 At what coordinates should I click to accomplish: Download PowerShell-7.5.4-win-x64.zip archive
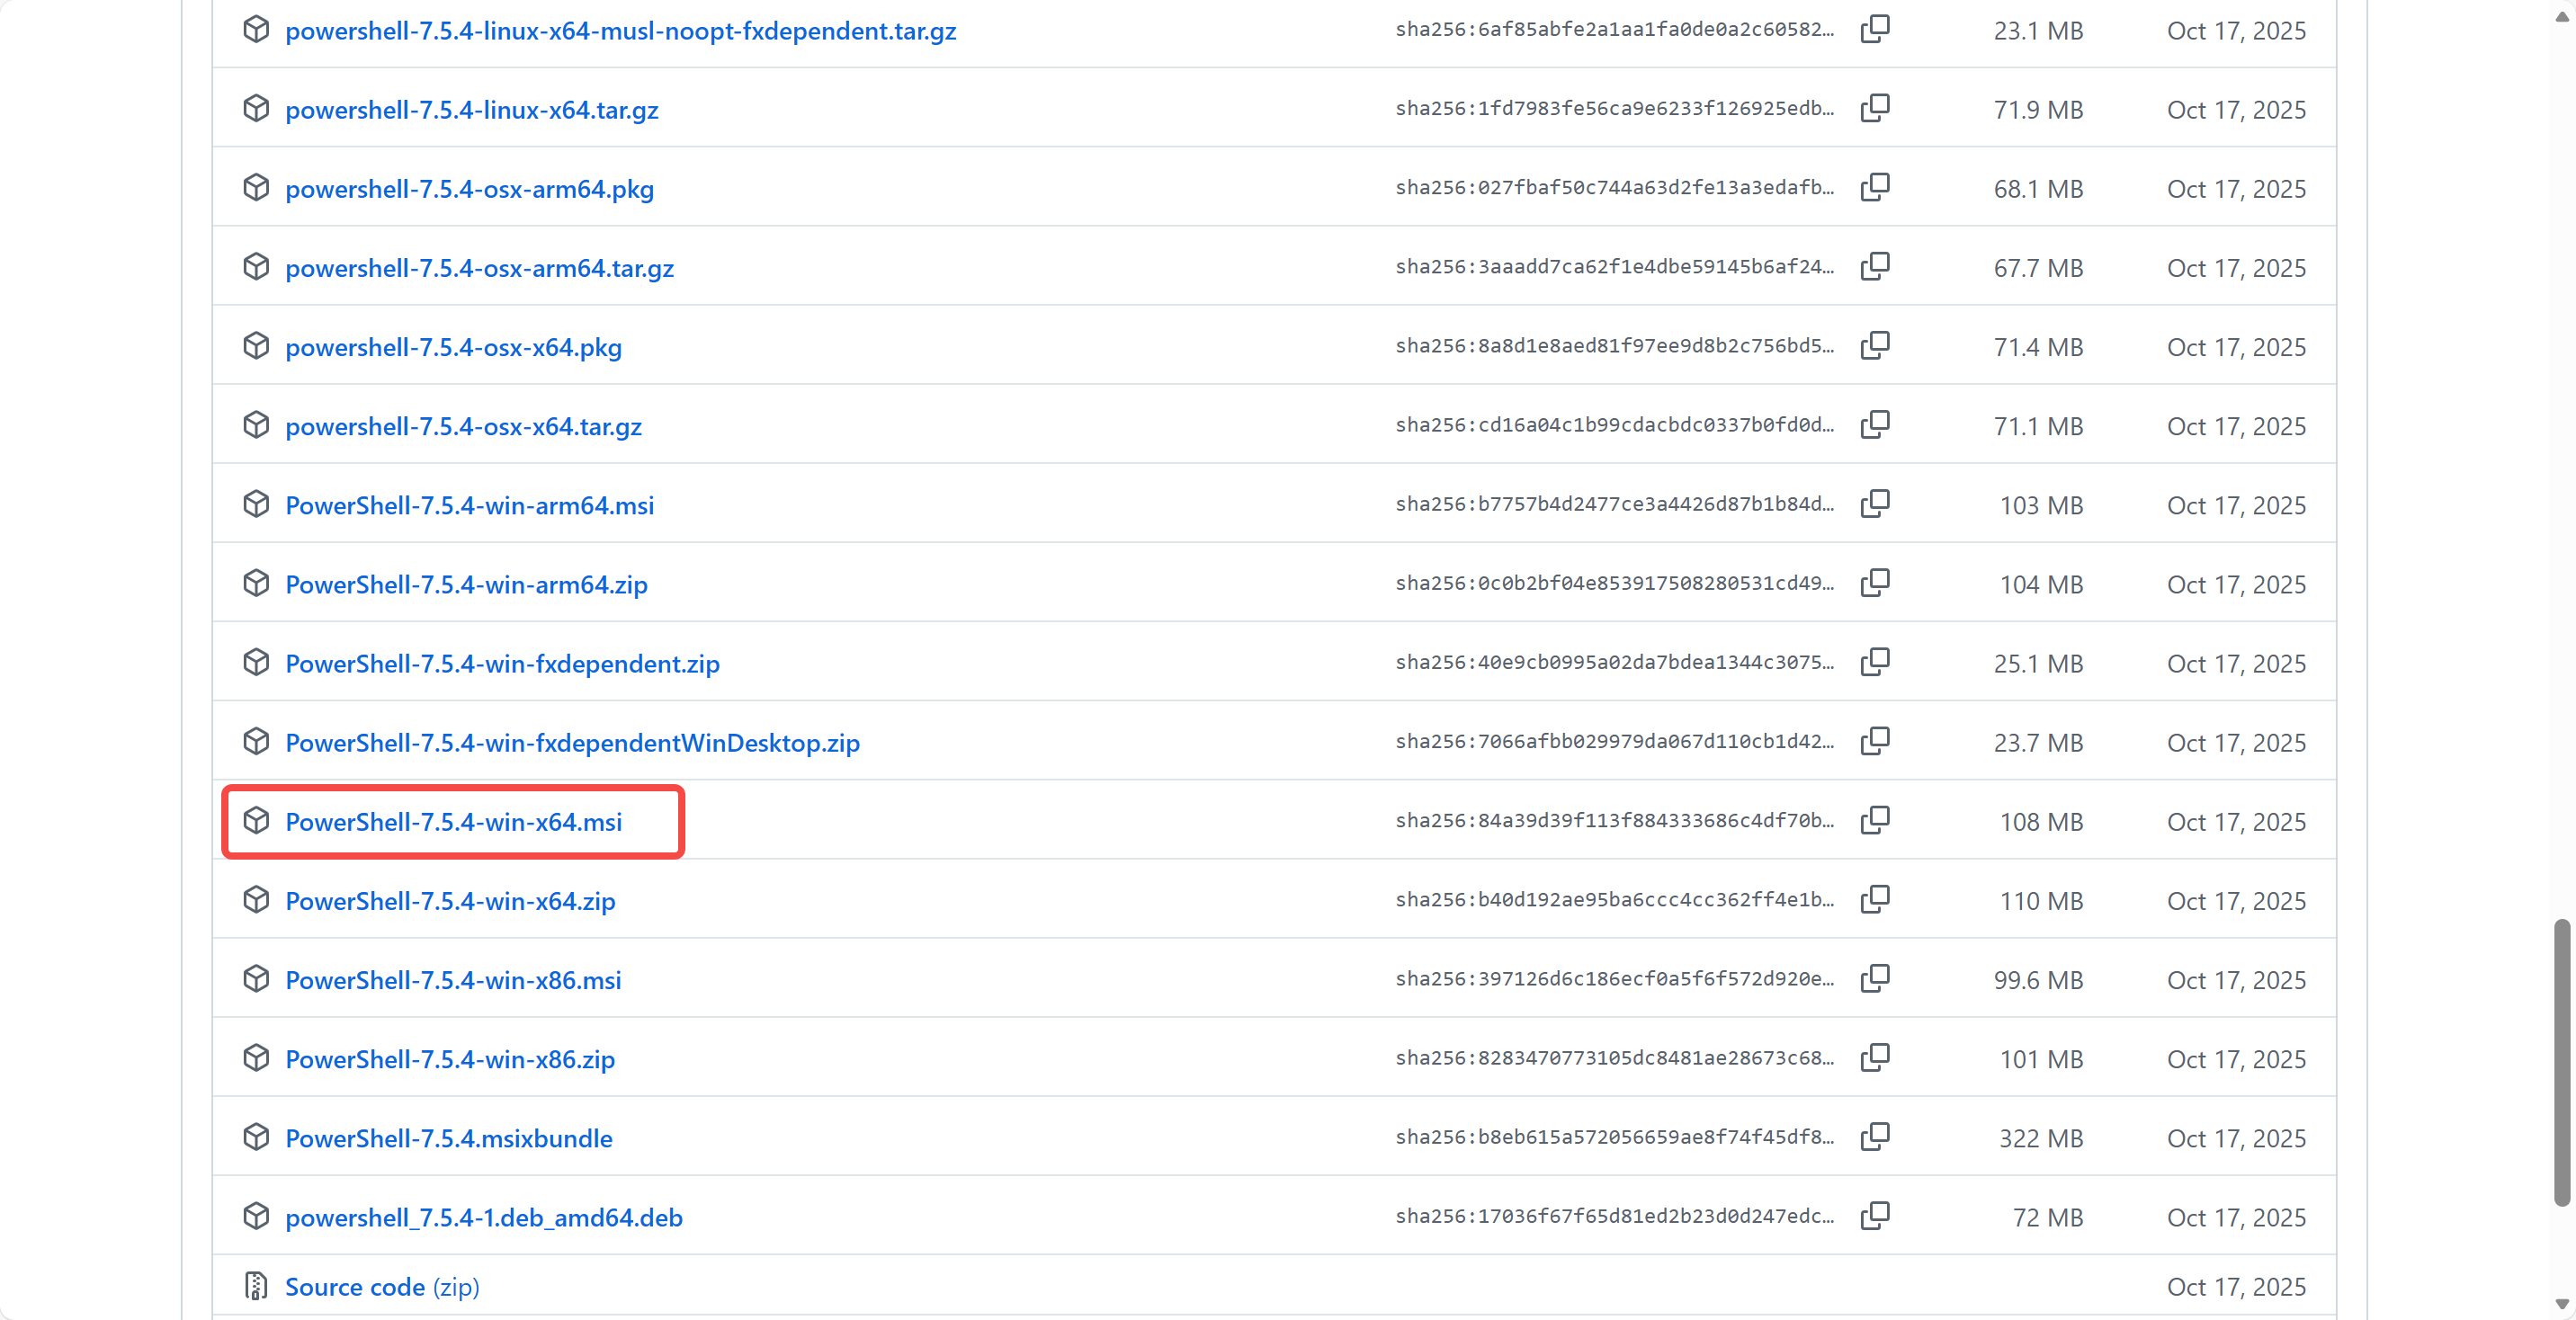click(x=450, y=901)
